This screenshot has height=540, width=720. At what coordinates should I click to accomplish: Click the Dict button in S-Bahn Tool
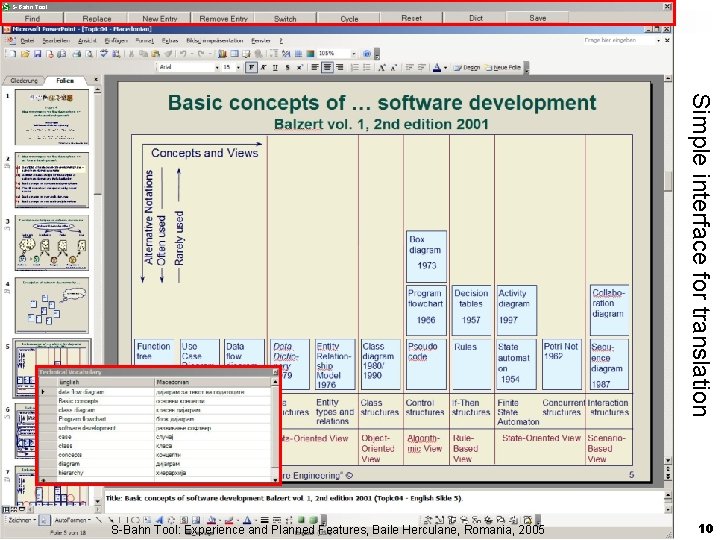point(476,18)
